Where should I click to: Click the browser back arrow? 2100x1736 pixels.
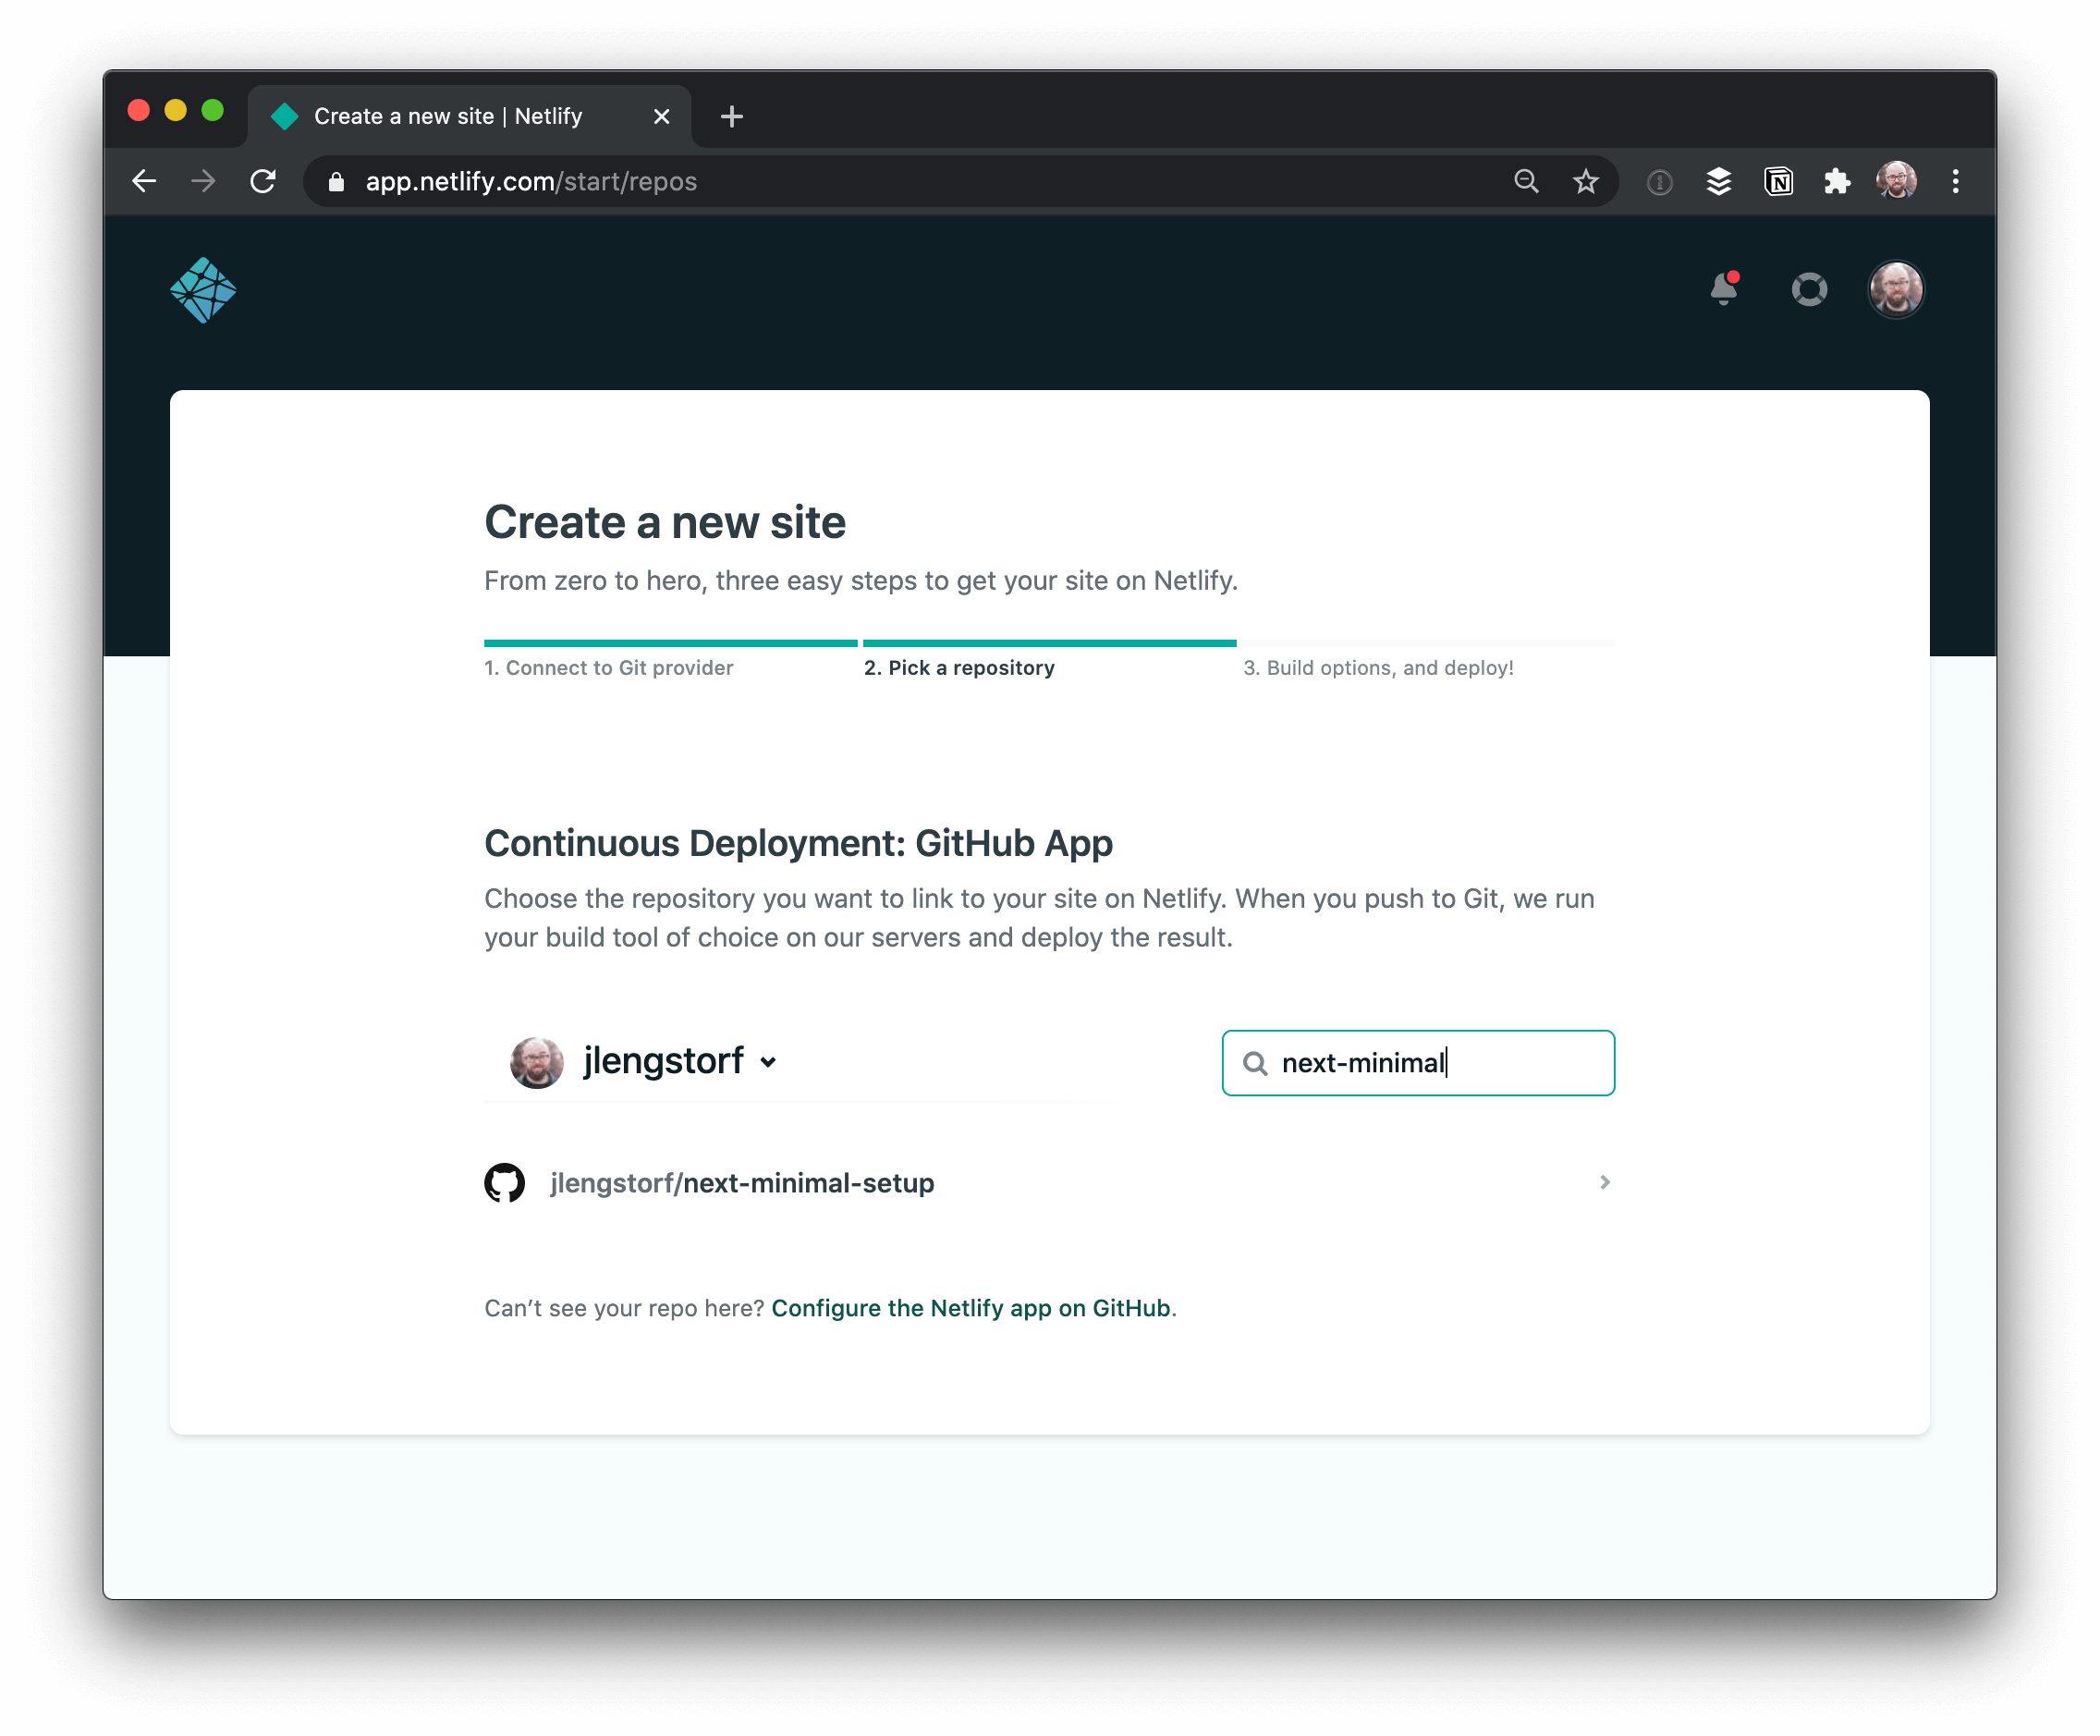144,181
